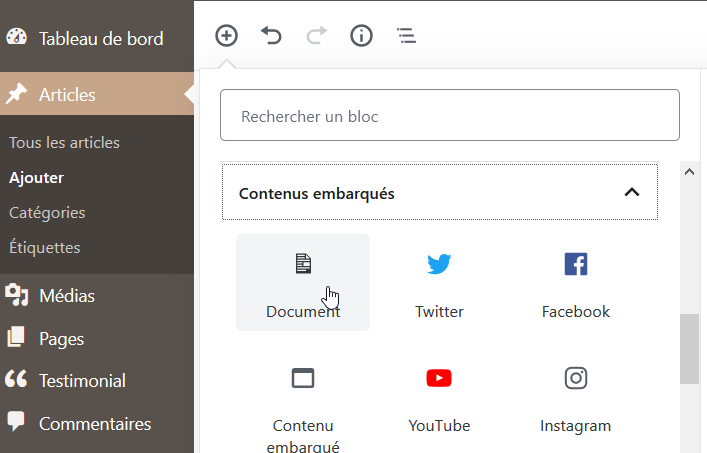
Task: Insert the Instagram embed block
Action: [576, 401]
